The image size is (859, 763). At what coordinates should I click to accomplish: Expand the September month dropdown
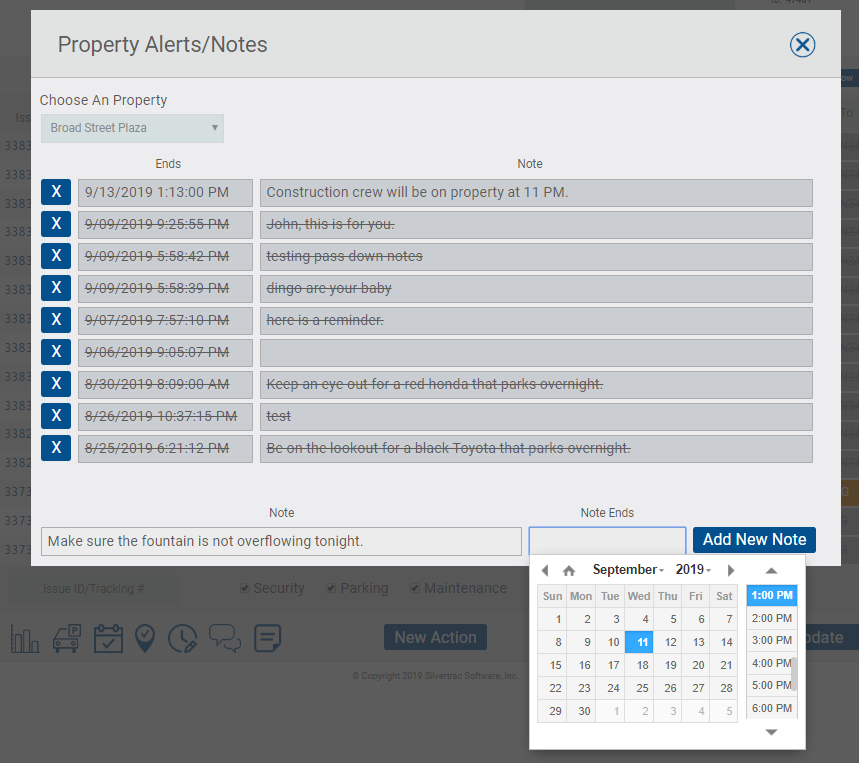(x=628, y=570)
